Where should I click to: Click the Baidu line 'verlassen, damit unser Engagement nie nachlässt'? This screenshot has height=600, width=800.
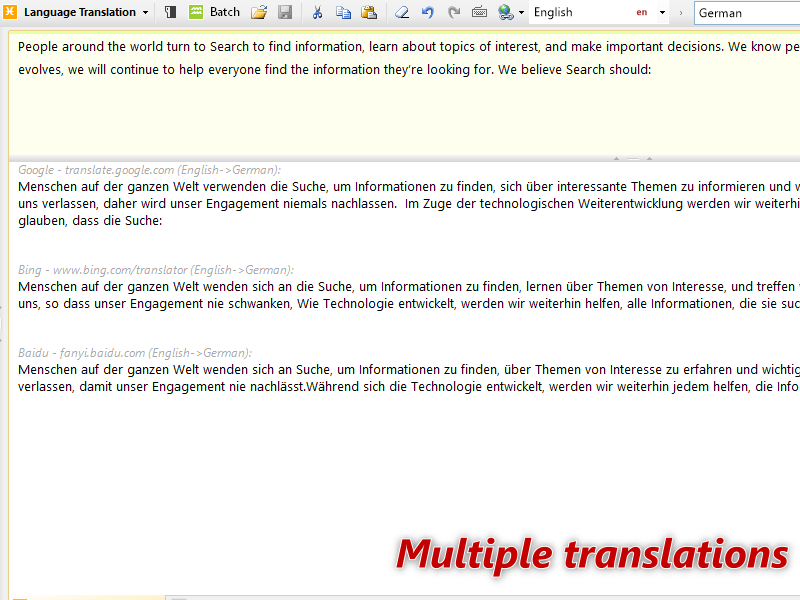coord(409,387)
